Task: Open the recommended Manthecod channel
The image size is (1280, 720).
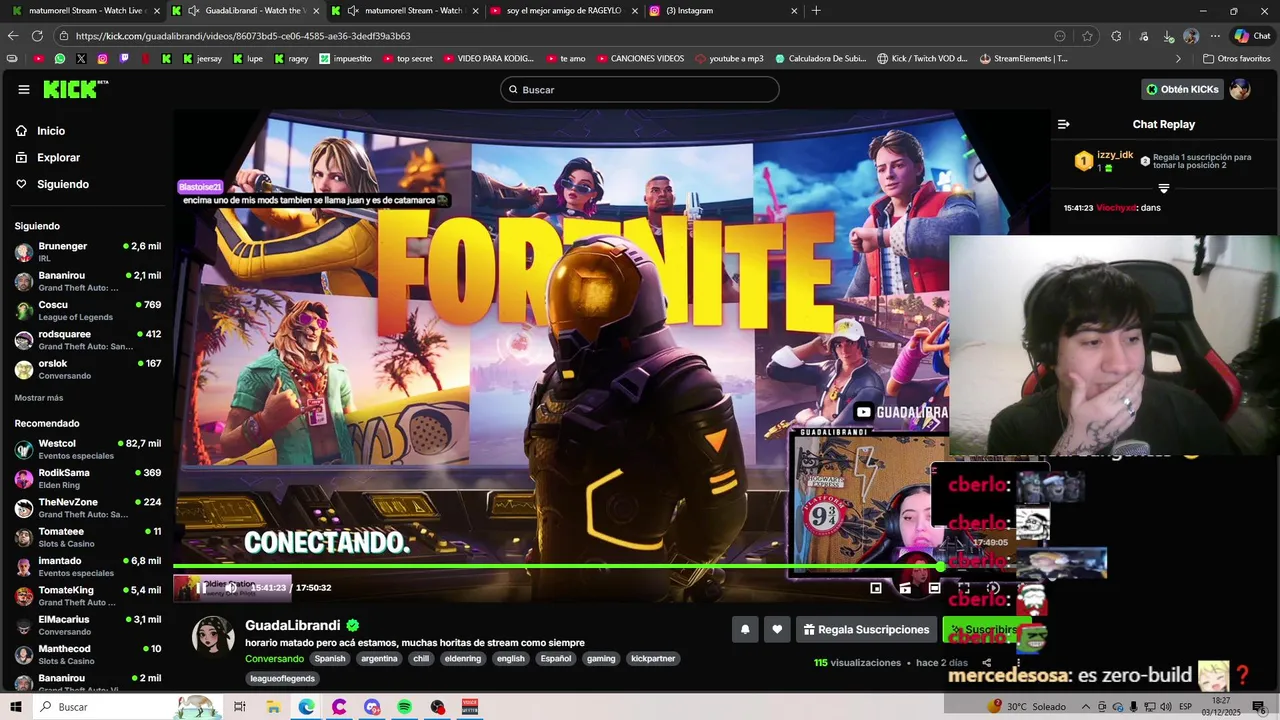Action: click(x=87, y=655)
